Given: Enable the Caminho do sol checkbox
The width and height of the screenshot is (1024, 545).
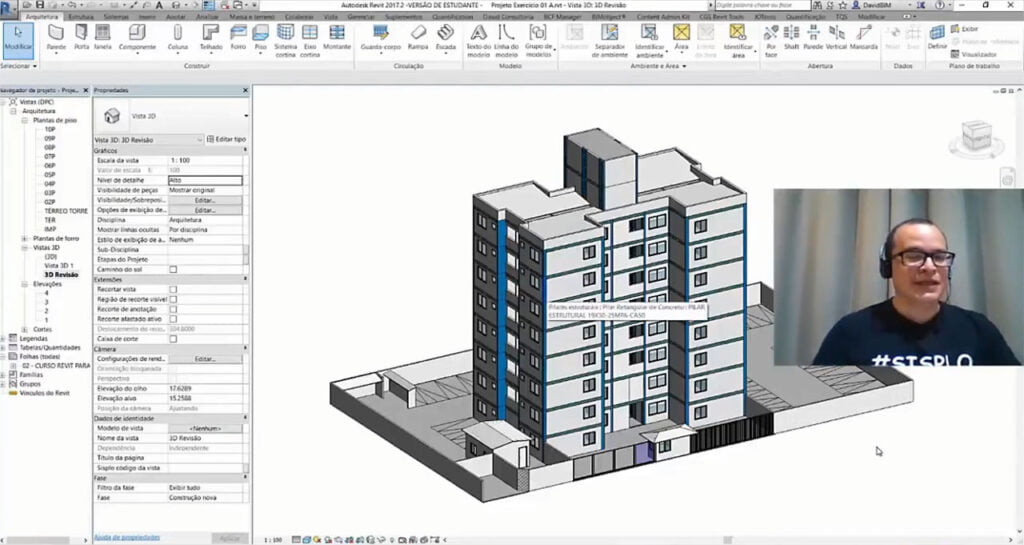Looking at the screenshot, I should (x=173, y=269).
